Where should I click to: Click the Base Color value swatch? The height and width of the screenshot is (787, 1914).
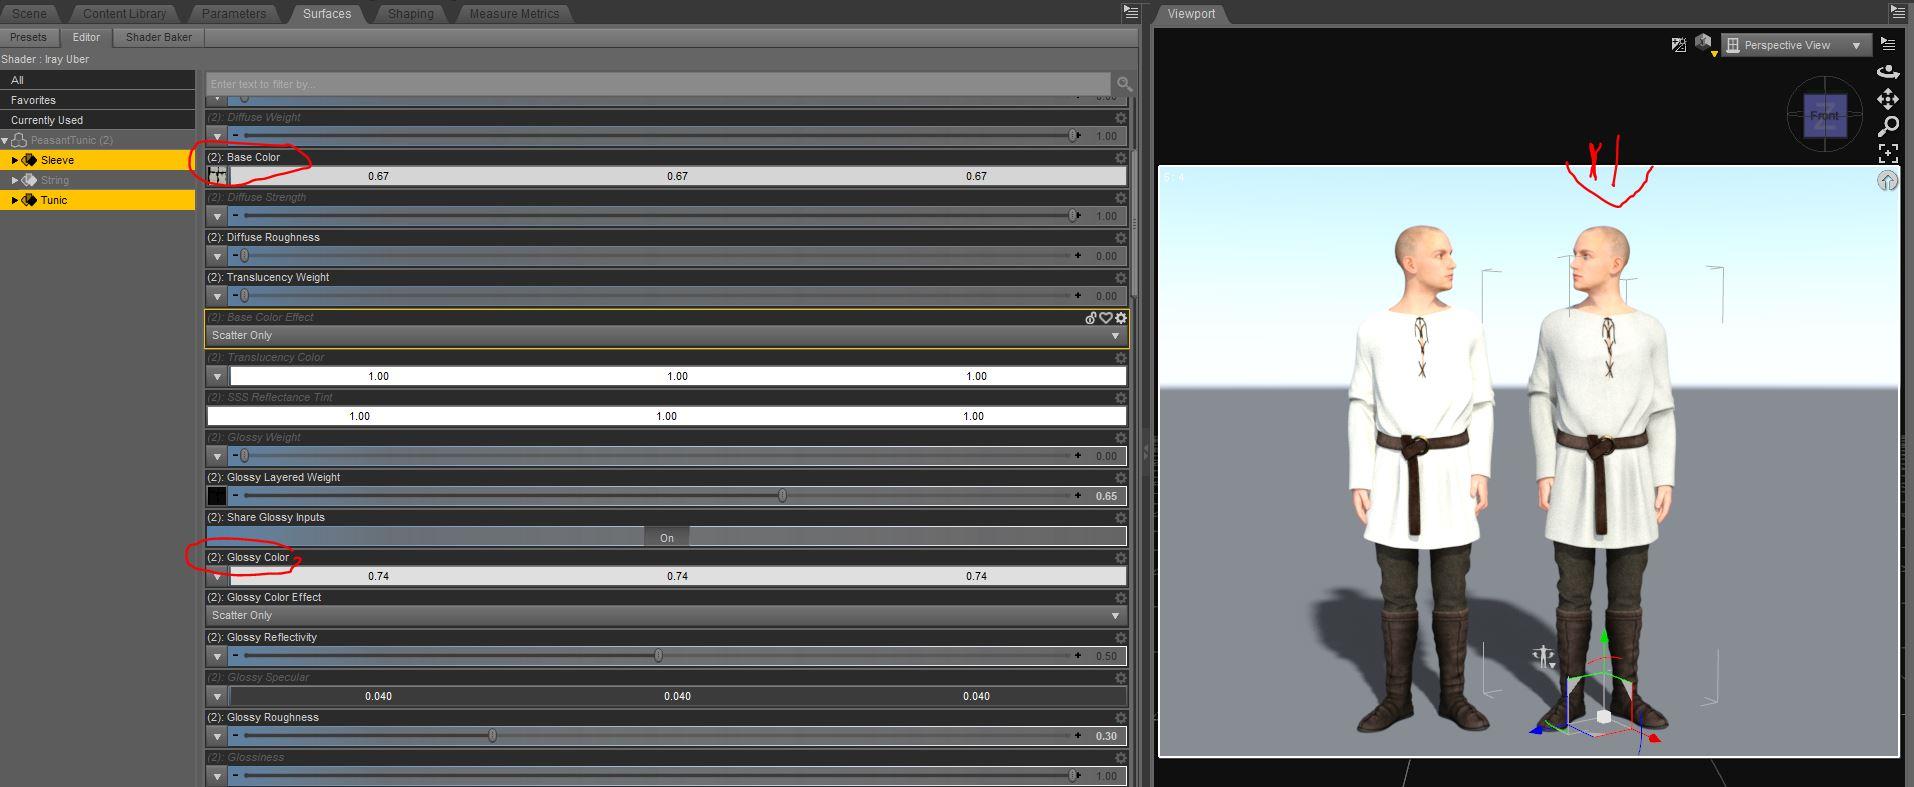click(678, 176)
